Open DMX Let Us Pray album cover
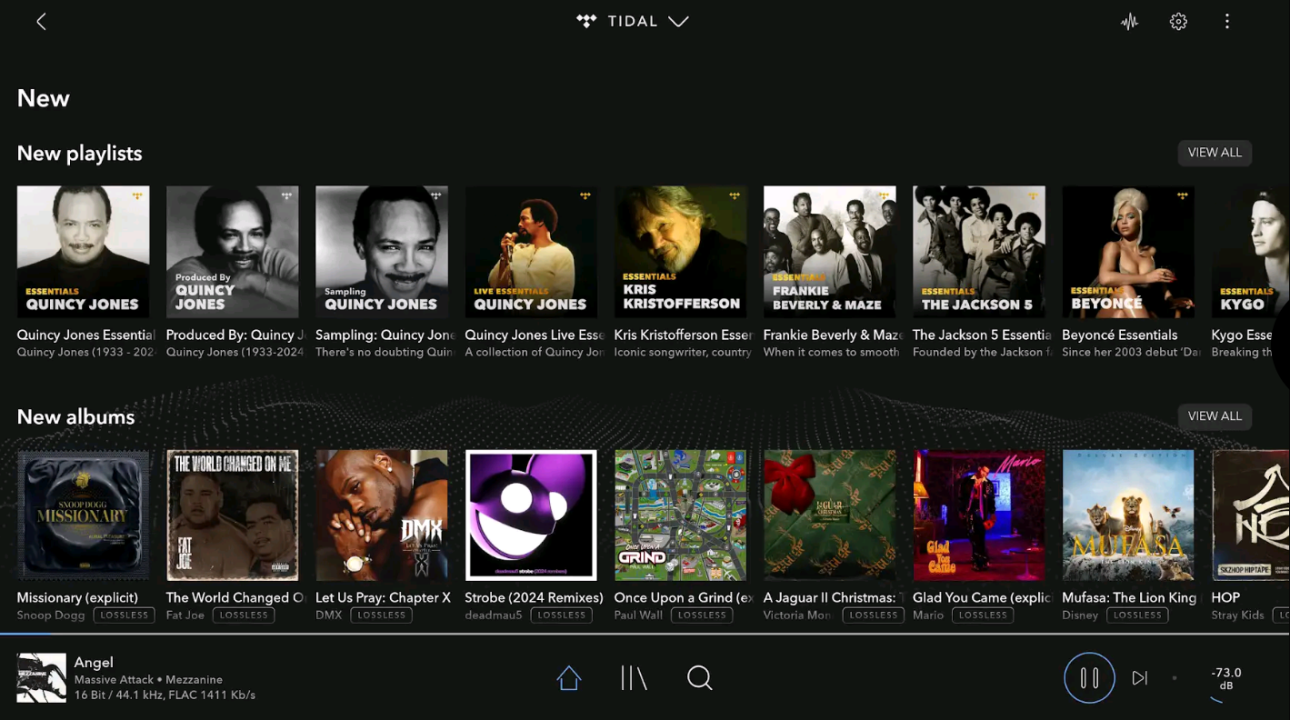This screenshot has height=720, width=1290. point(381,515)
